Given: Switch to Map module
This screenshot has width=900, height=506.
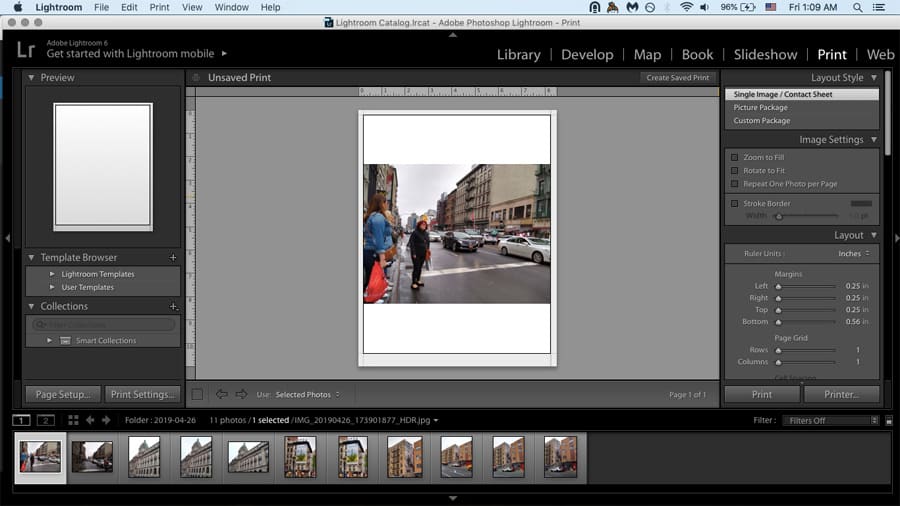Looking at the screenshot, I should click(647, 55).
